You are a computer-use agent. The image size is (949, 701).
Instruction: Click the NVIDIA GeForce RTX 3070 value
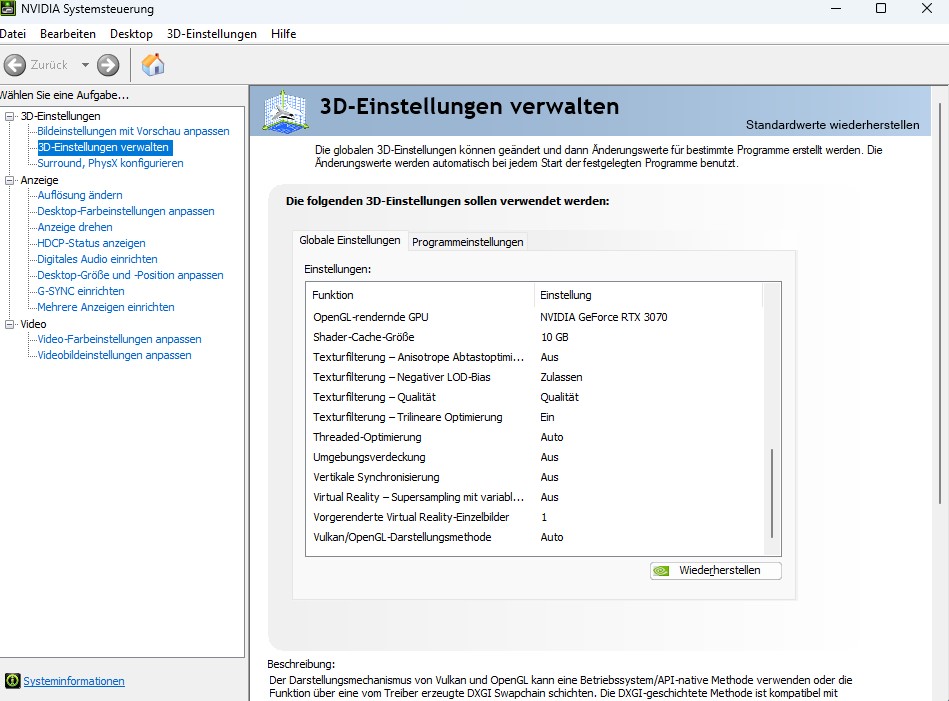pos(603,317)
